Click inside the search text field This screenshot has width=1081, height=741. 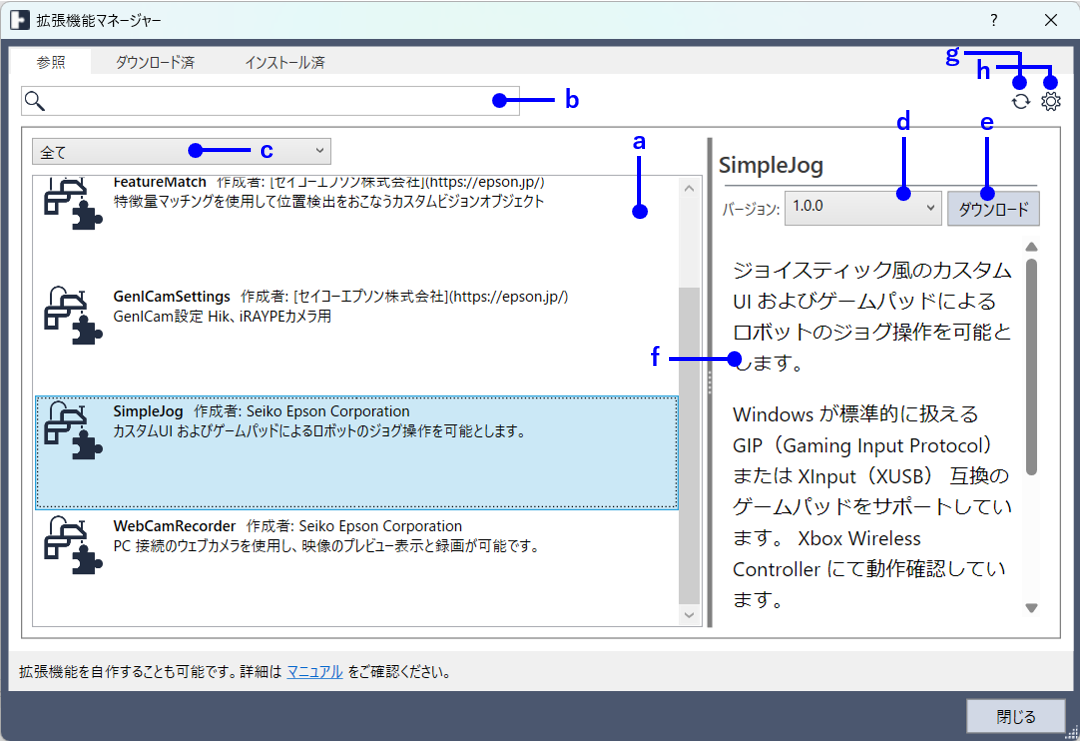tap(270, 100)
